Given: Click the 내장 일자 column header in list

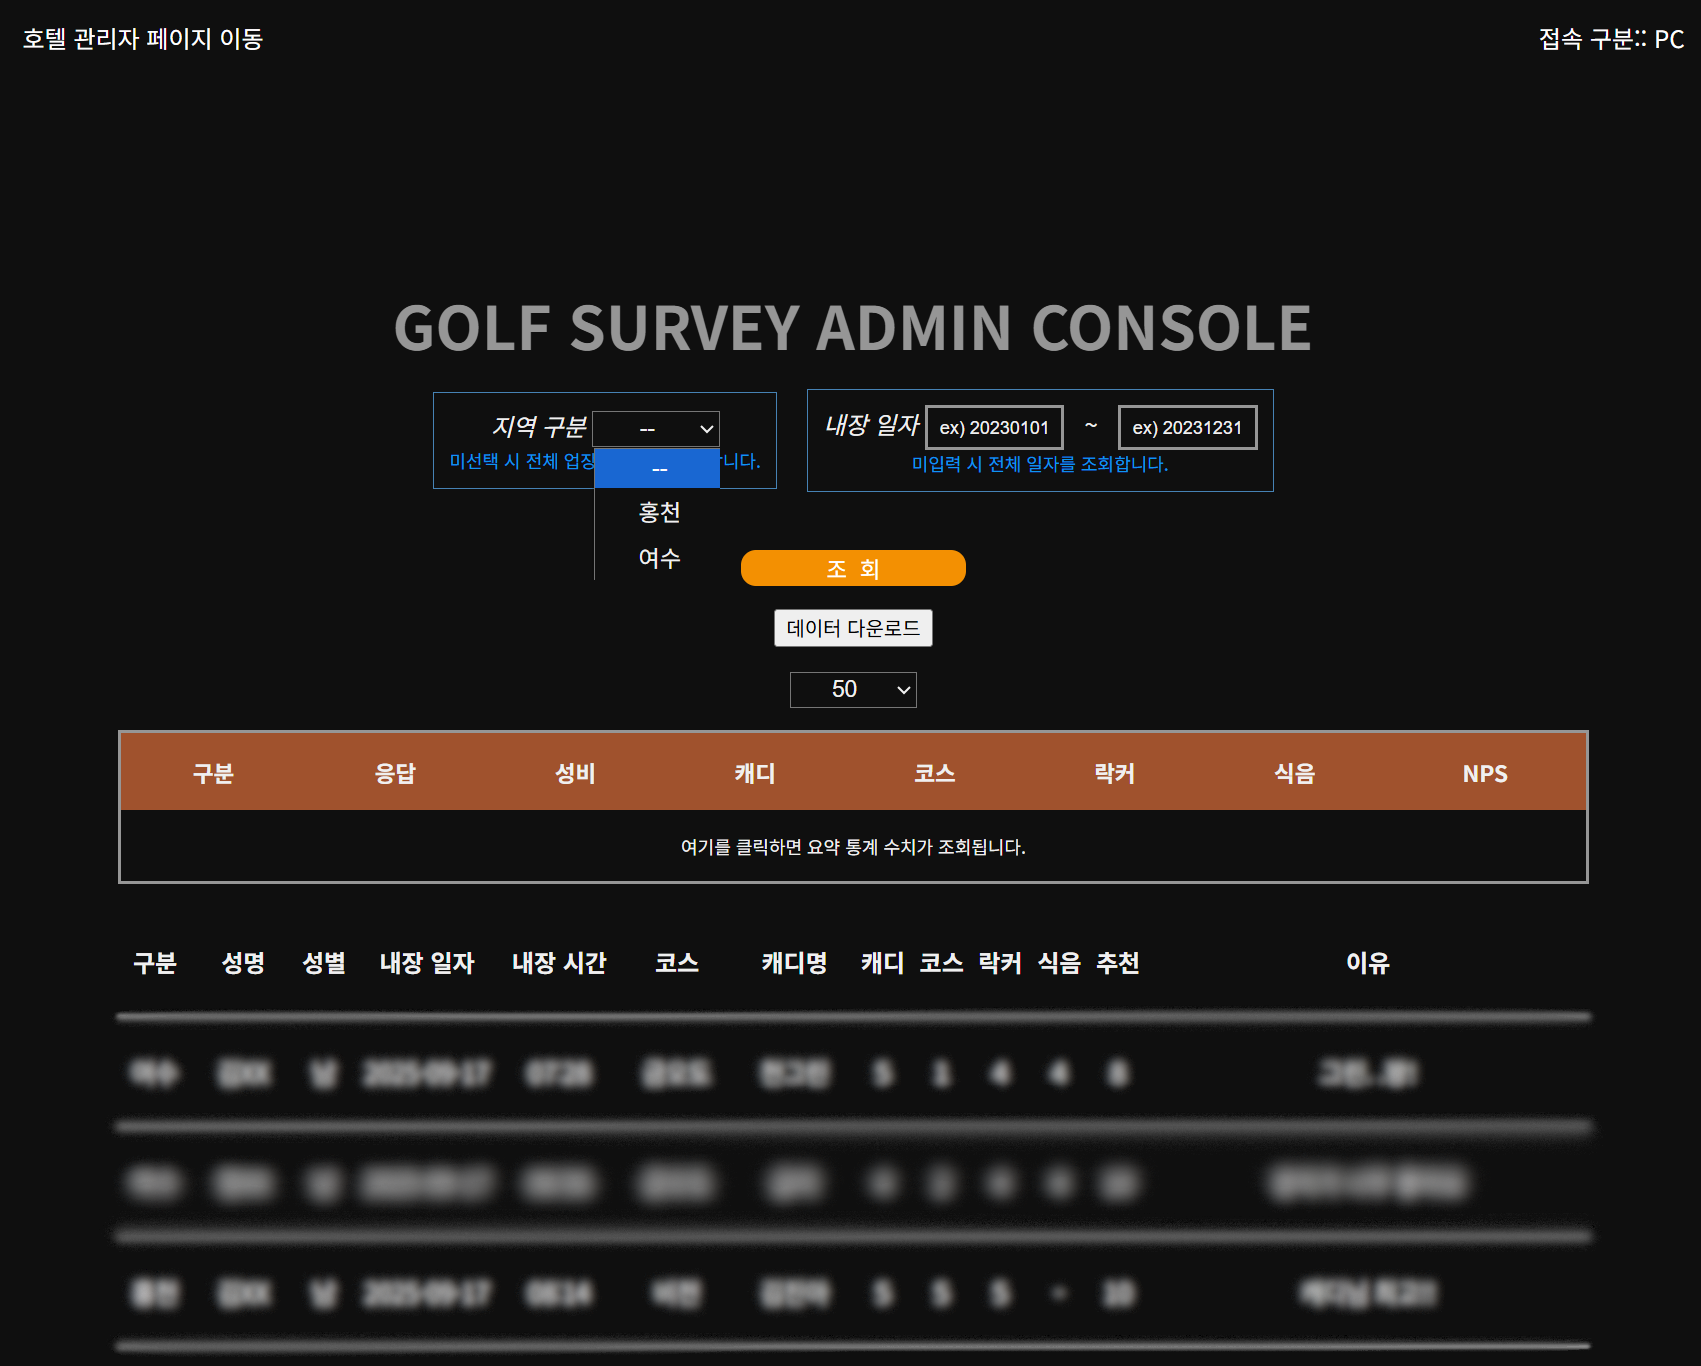Looking at the screenshot, I should click(427, 963).
